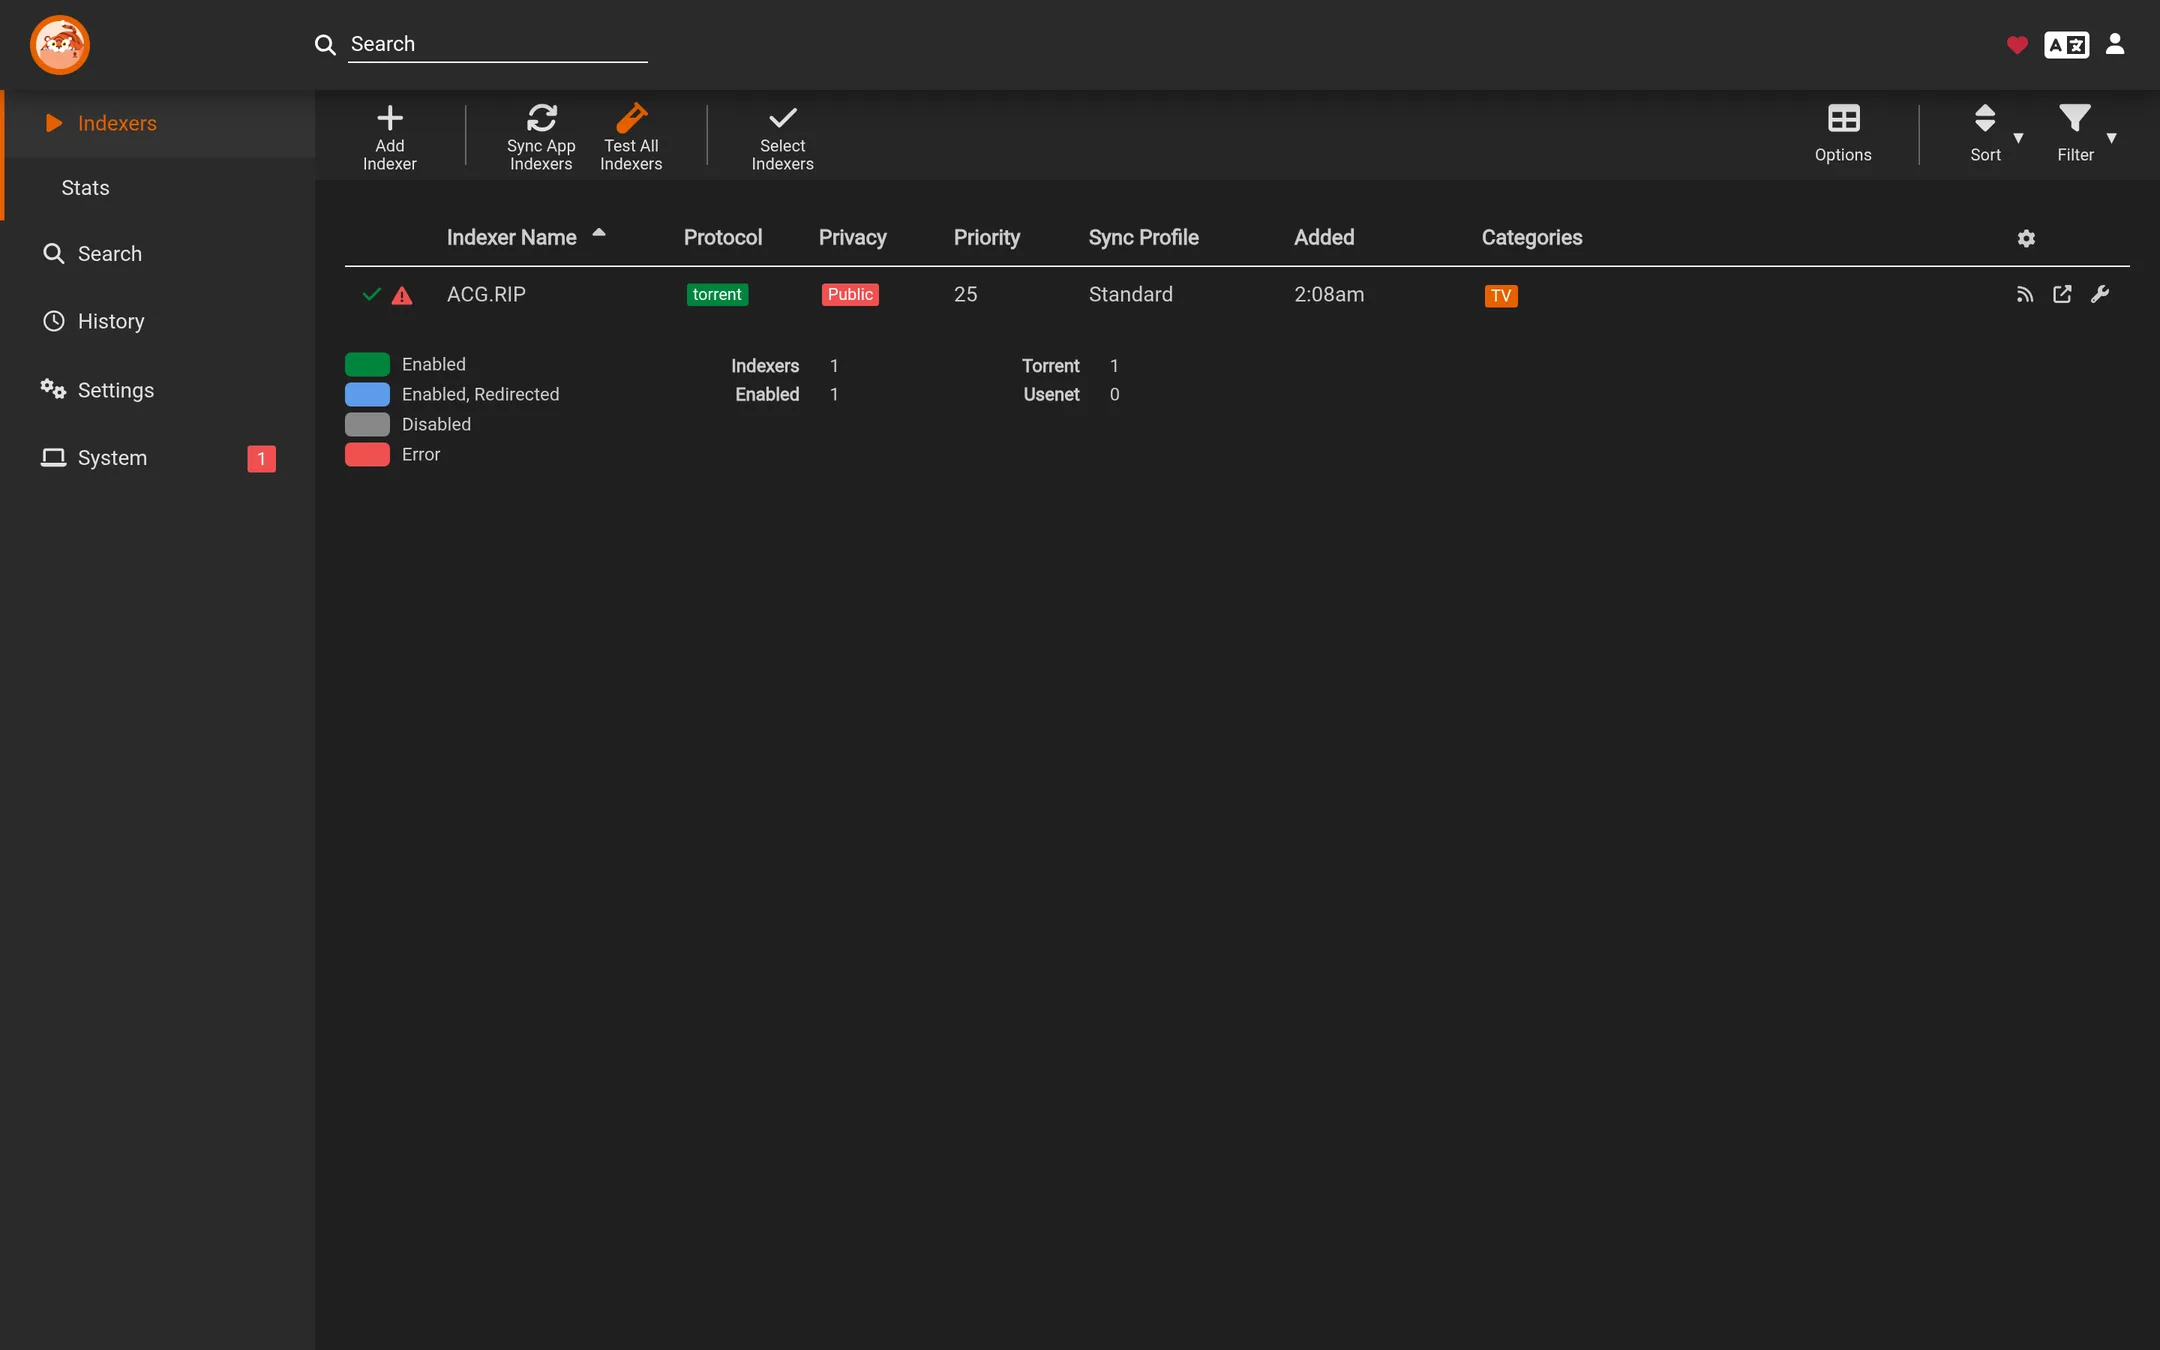Image resolution: width=2160 pixels, height=1350 pixels.
Task: Sort by Protocol column header
Action: click(723, 238)
